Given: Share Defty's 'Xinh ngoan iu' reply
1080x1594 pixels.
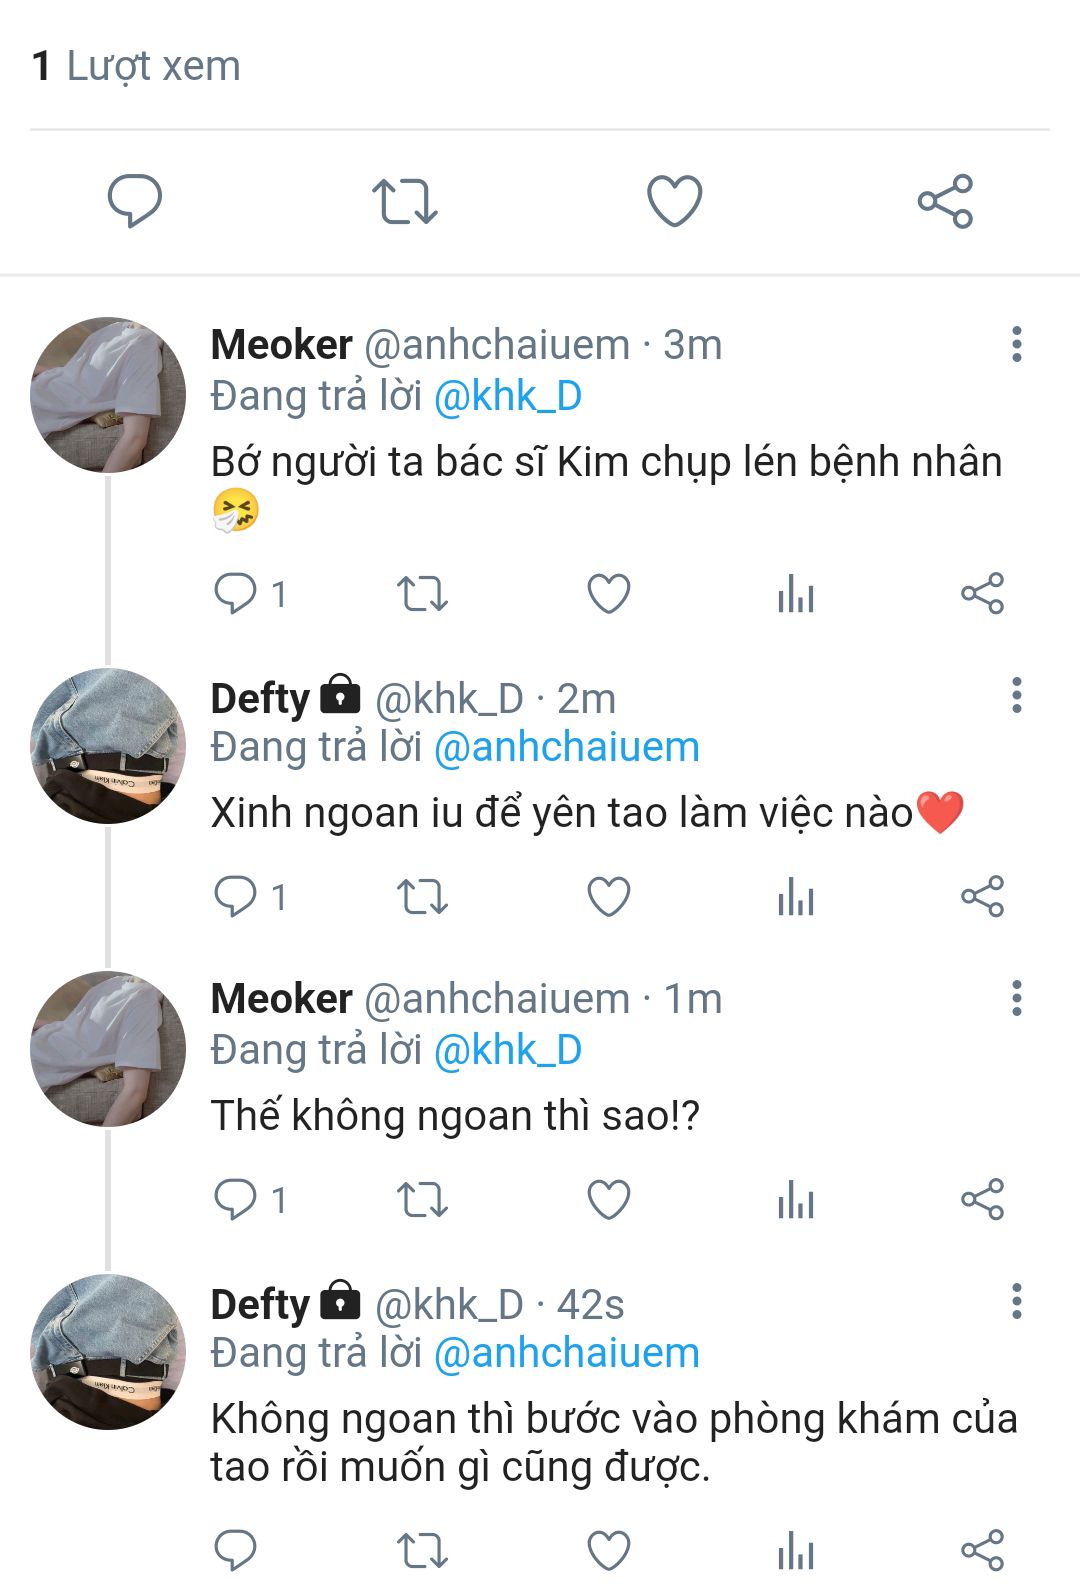Looking at the screenshot, I should point(982,896).
